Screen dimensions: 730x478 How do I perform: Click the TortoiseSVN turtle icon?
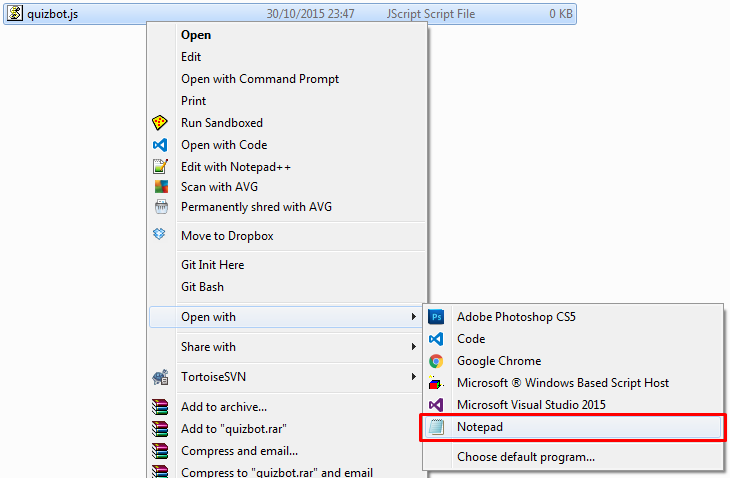pos(160,377)
